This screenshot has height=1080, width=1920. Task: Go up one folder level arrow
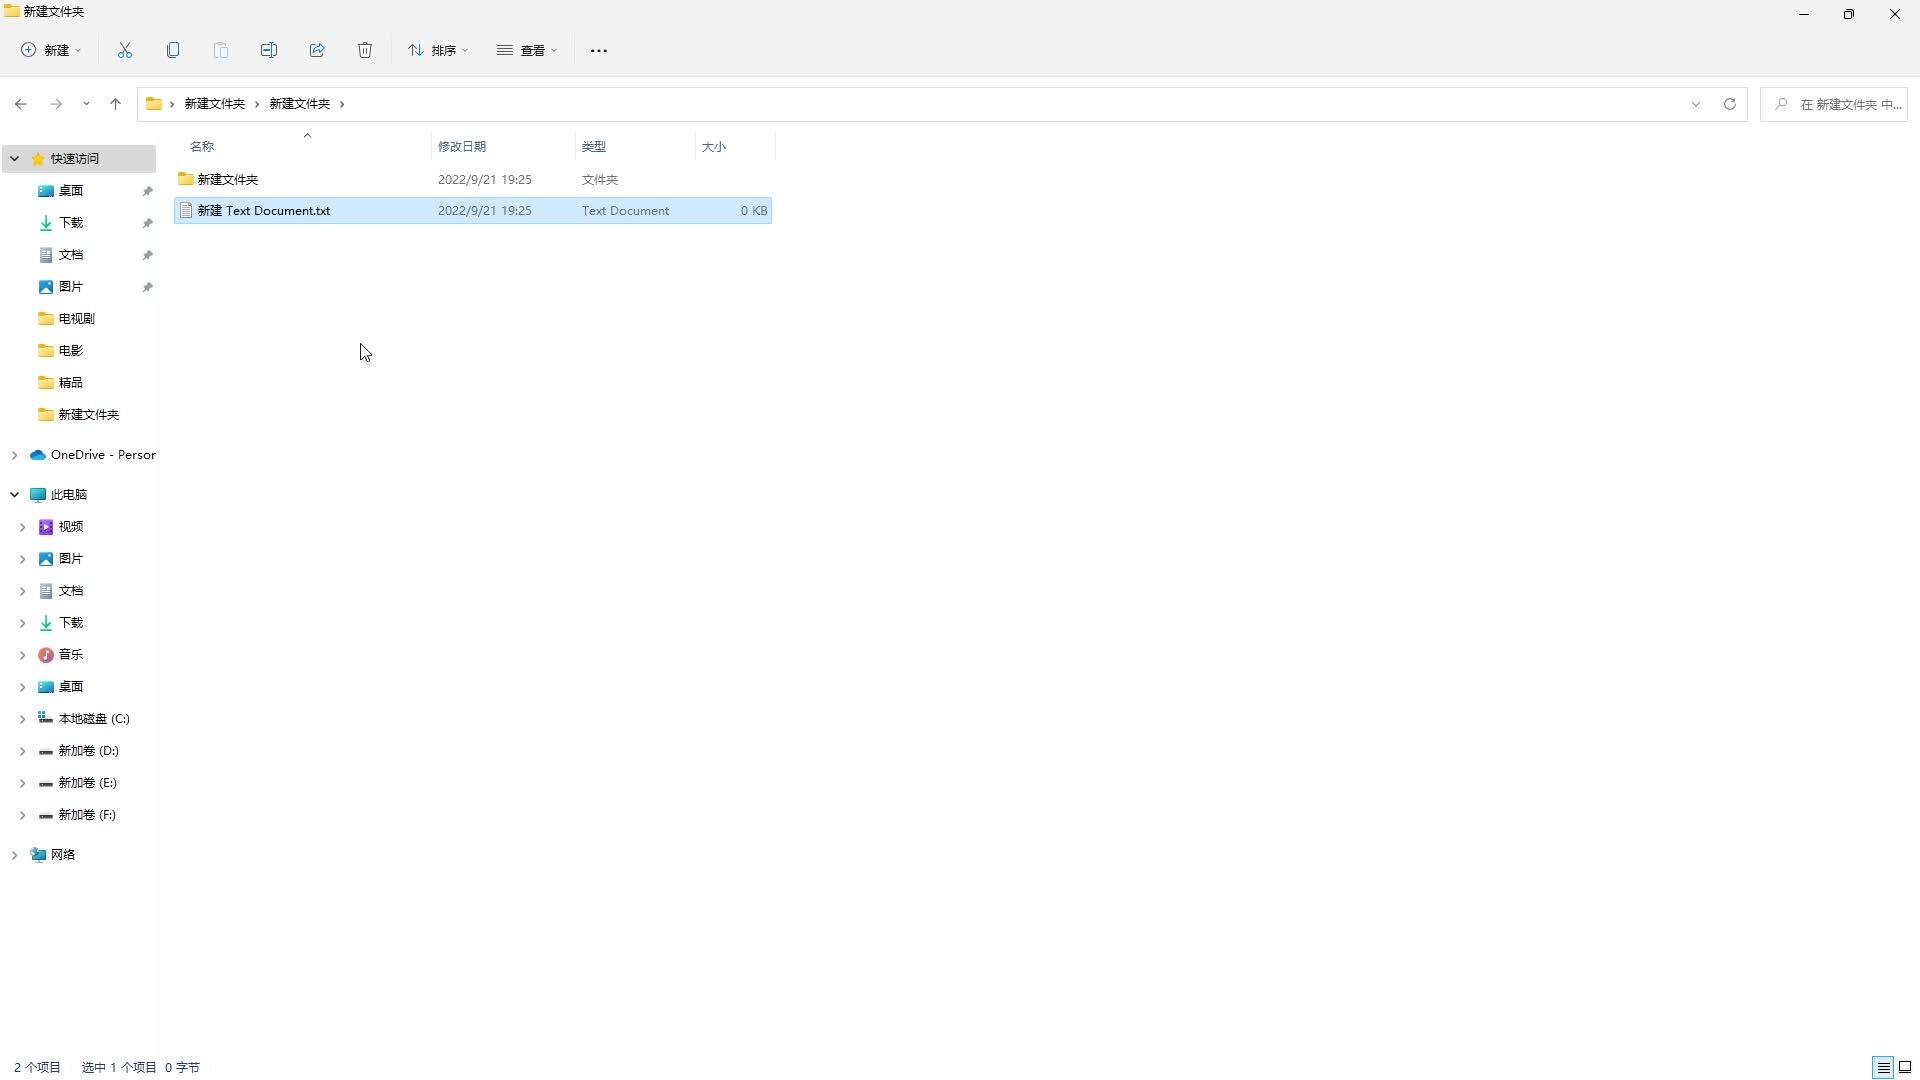tap(115, 104)
